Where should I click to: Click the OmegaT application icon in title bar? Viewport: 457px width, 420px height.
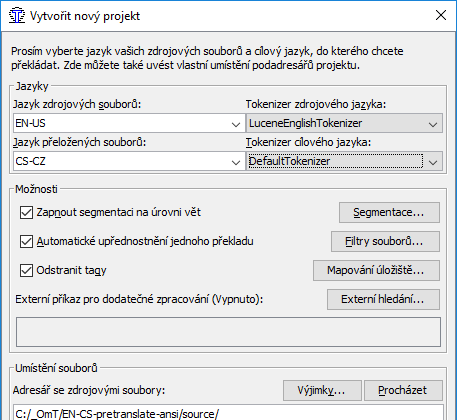pos(17,16)
